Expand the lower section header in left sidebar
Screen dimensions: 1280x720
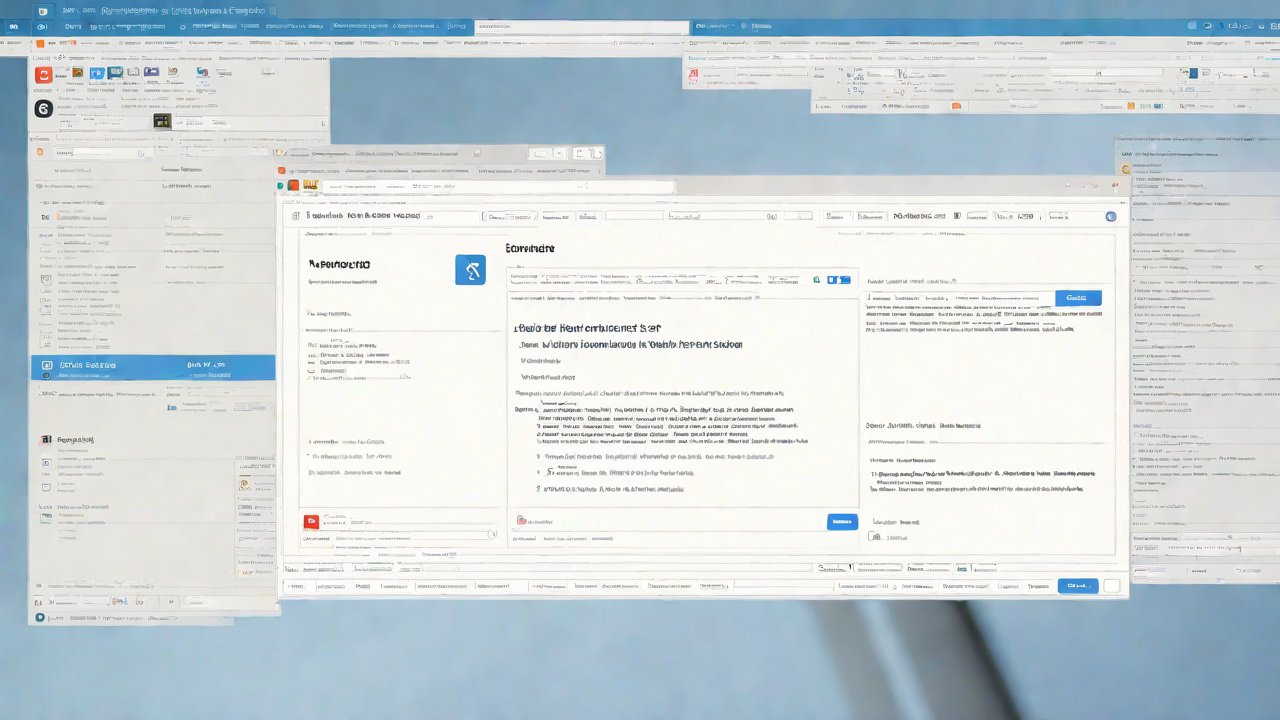coord(45,439)
